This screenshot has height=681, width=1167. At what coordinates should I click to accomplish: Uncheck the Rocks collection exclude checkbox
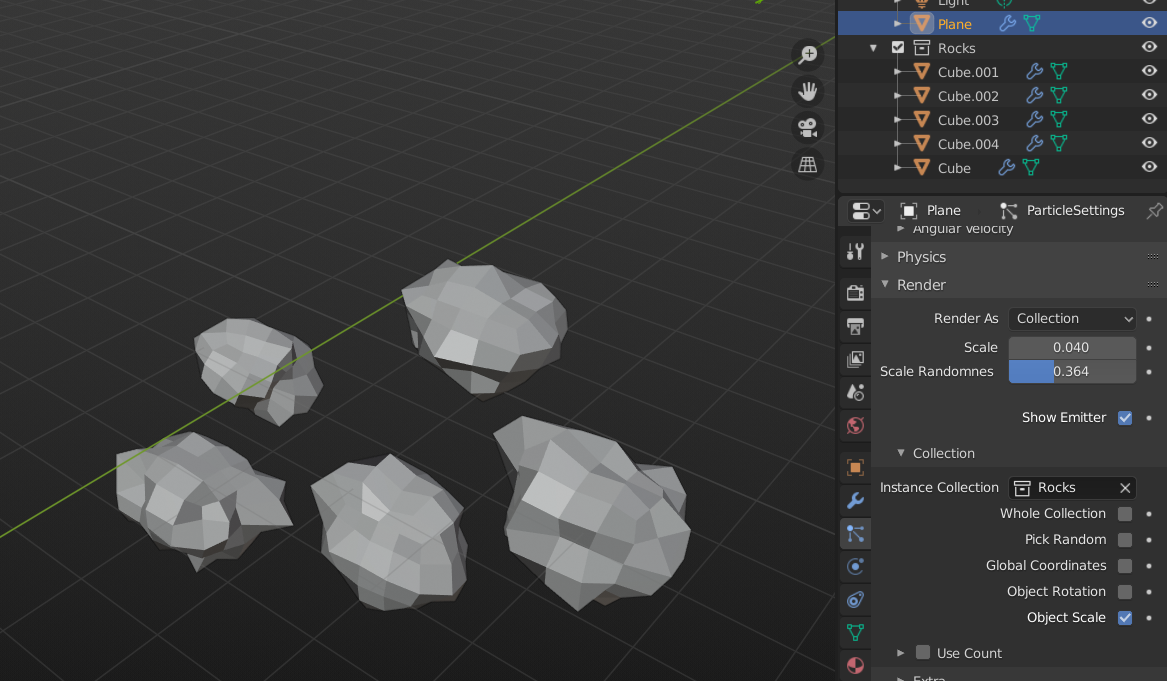tap(898, 48)
